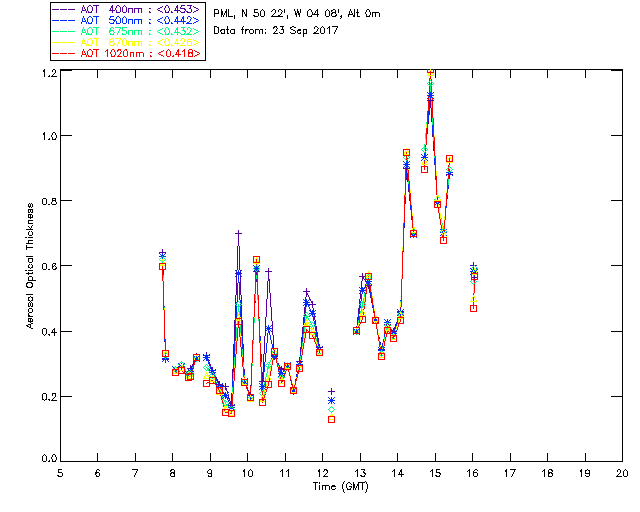This screenshot has width=640, height=512.
Task: Click x-axis tick label 16
Action: coord(472,473)
